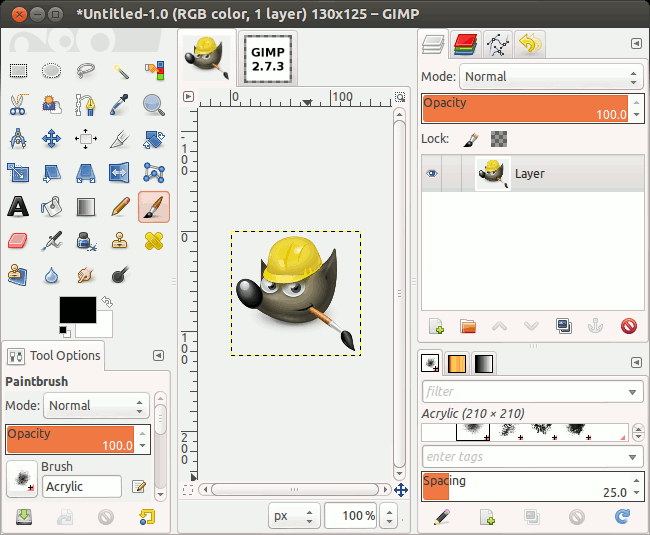The width and height of the screenshot is (650, 535).
Task: Select the Rectangle Select tool
Action: tap(18, 70)
